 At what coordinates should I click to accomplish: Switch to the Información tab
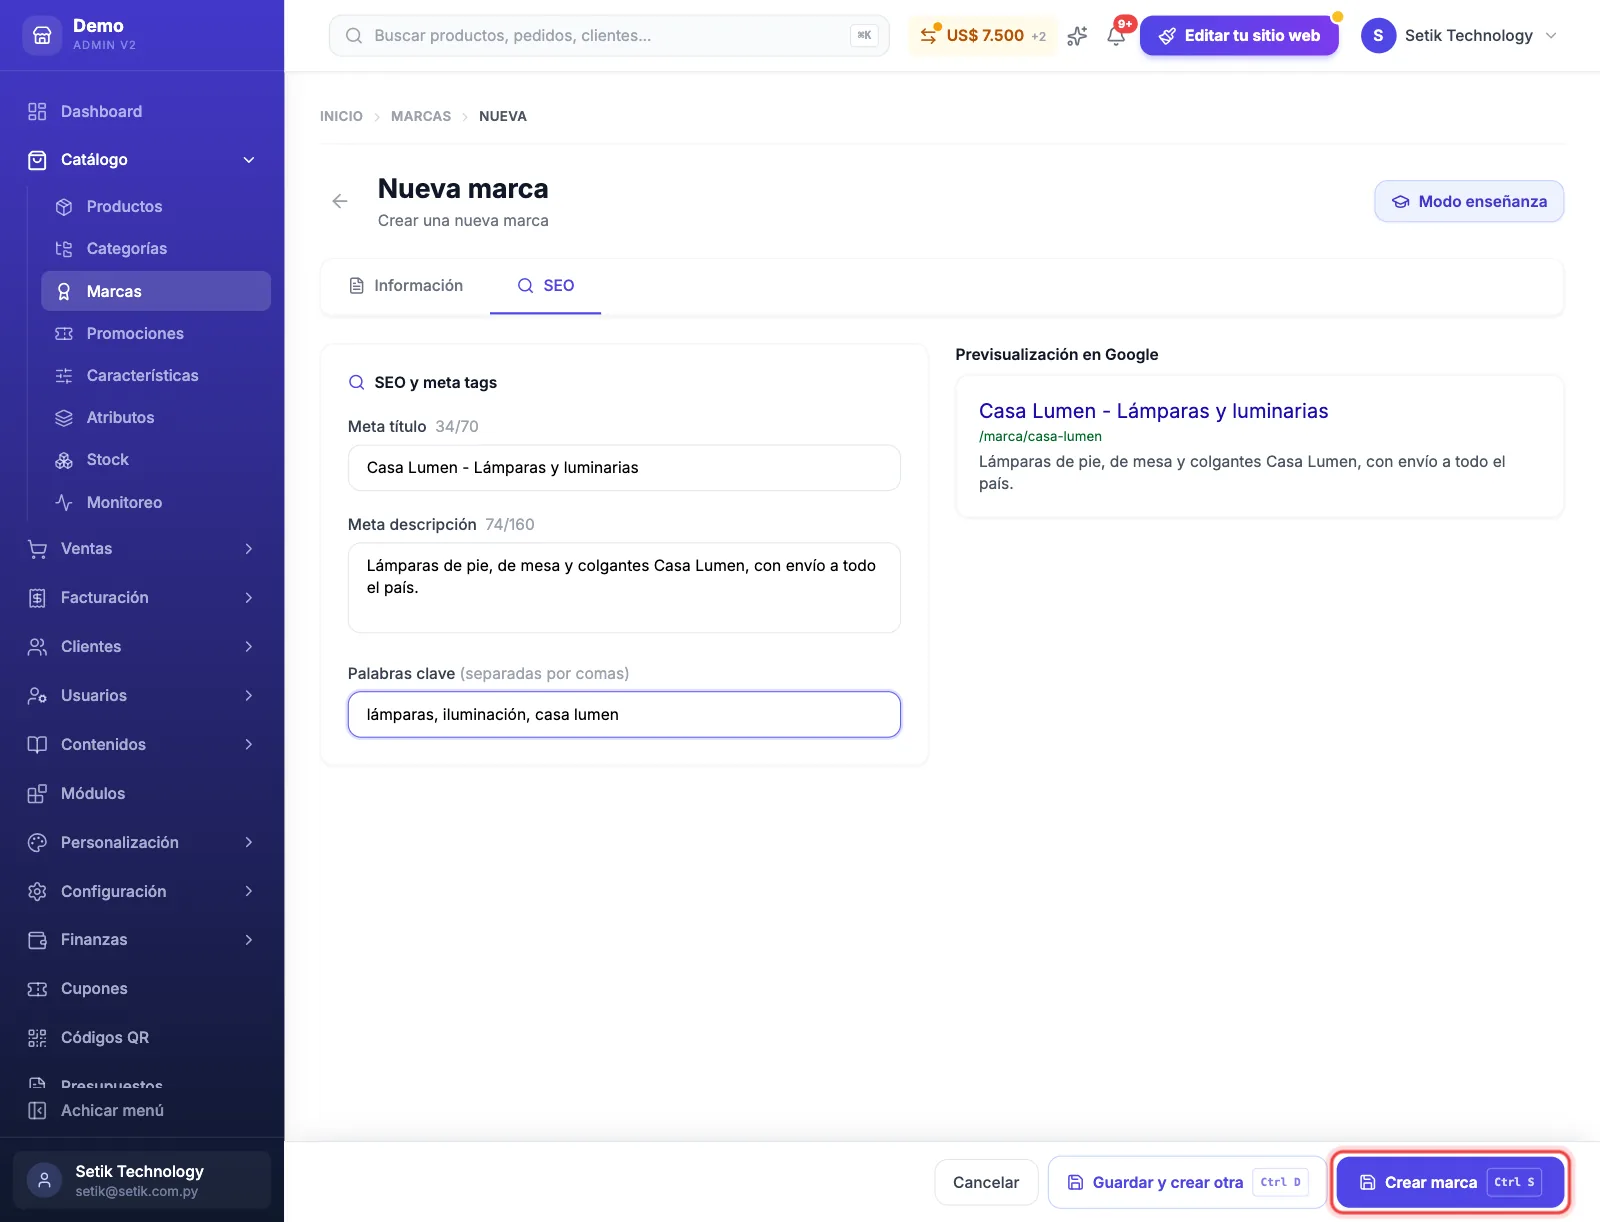pos(406,286)
